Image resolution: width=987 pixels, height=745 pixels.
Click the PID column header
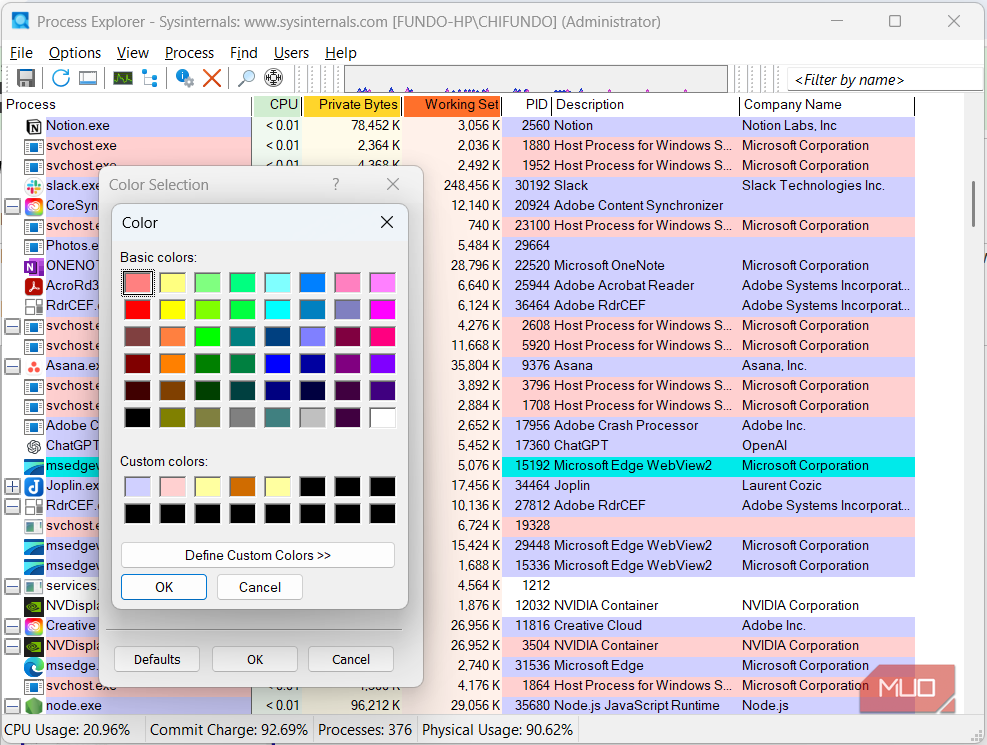527,105
